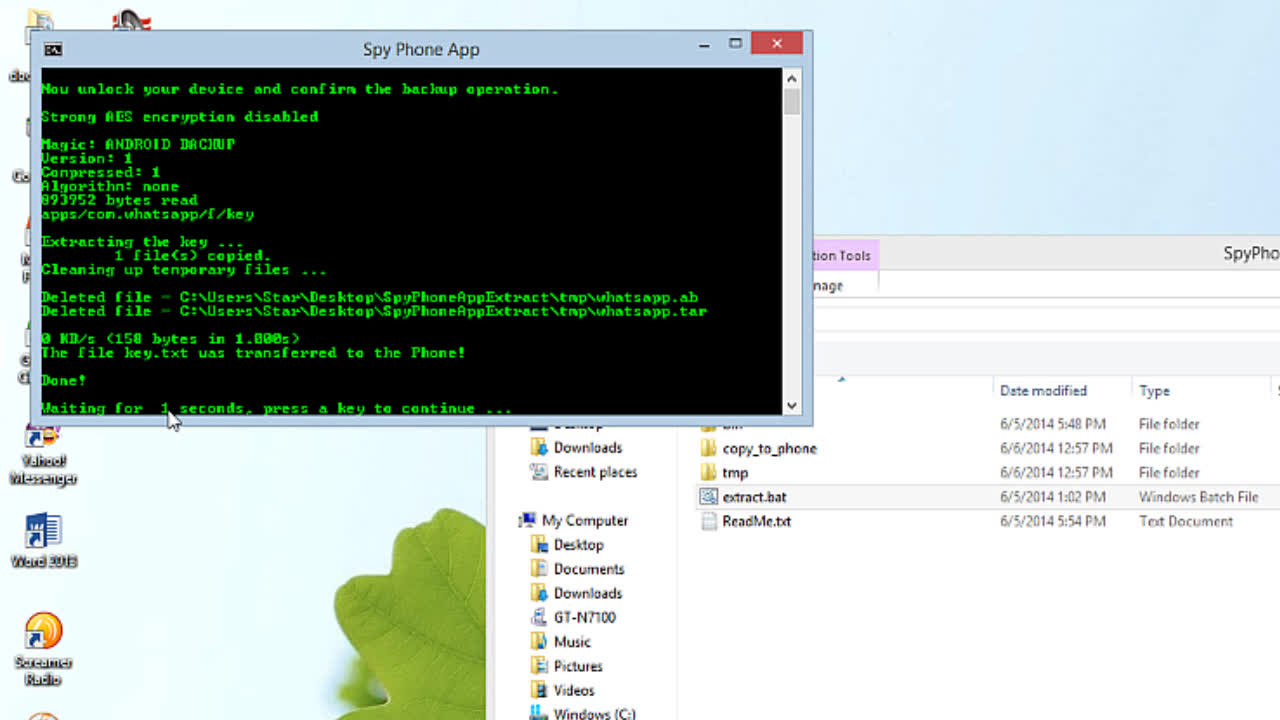Click the console vertical scrollbar thumb
Viewport: 1280px width, 720px height.
click(792, 101)
